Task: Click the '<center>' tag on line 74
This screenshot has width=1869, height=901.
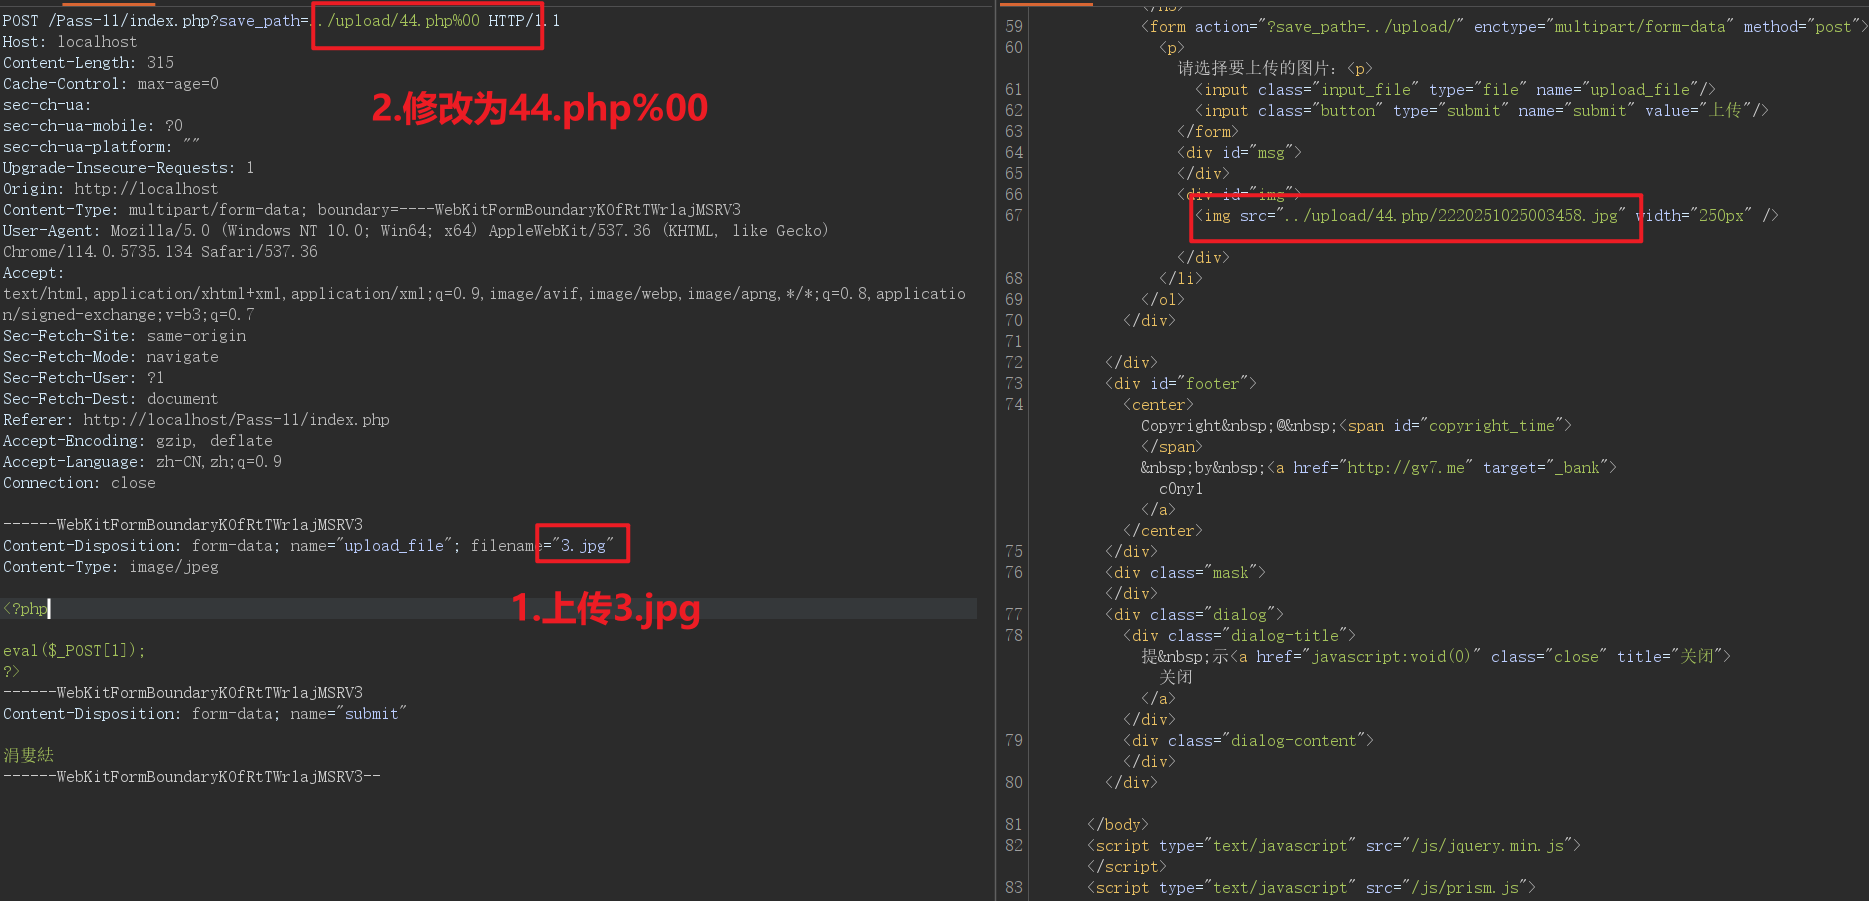Action: pos(1158,404)
